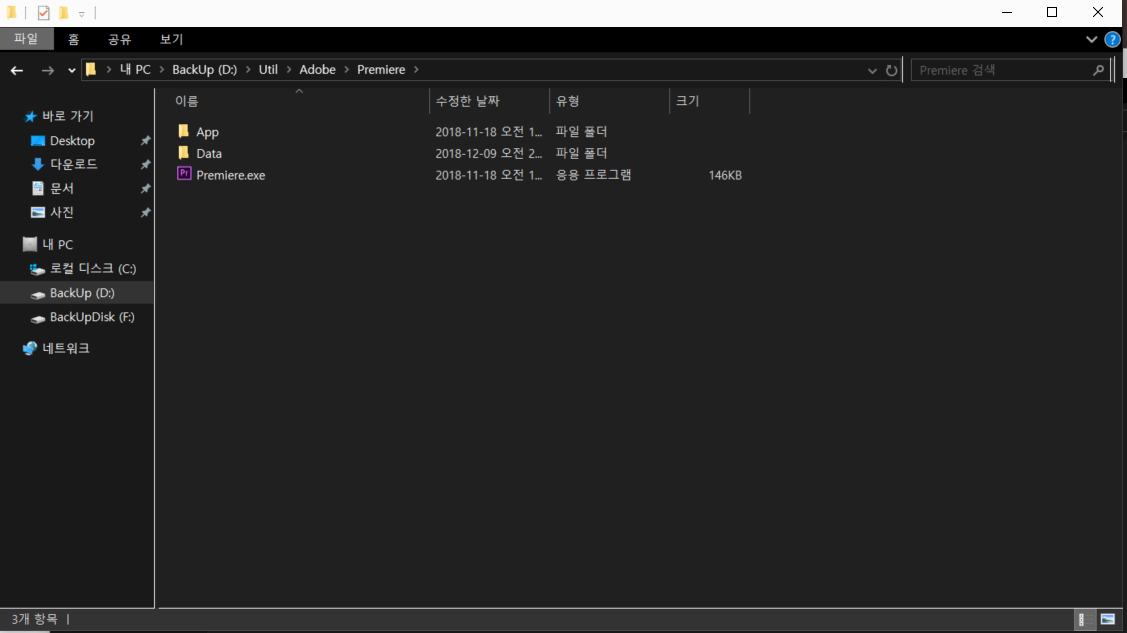Open the Quick Access Toolbar customize arrow
The height and width of the screenshot is (633, 1127).
pyautogui.click(x=81, y=14)
